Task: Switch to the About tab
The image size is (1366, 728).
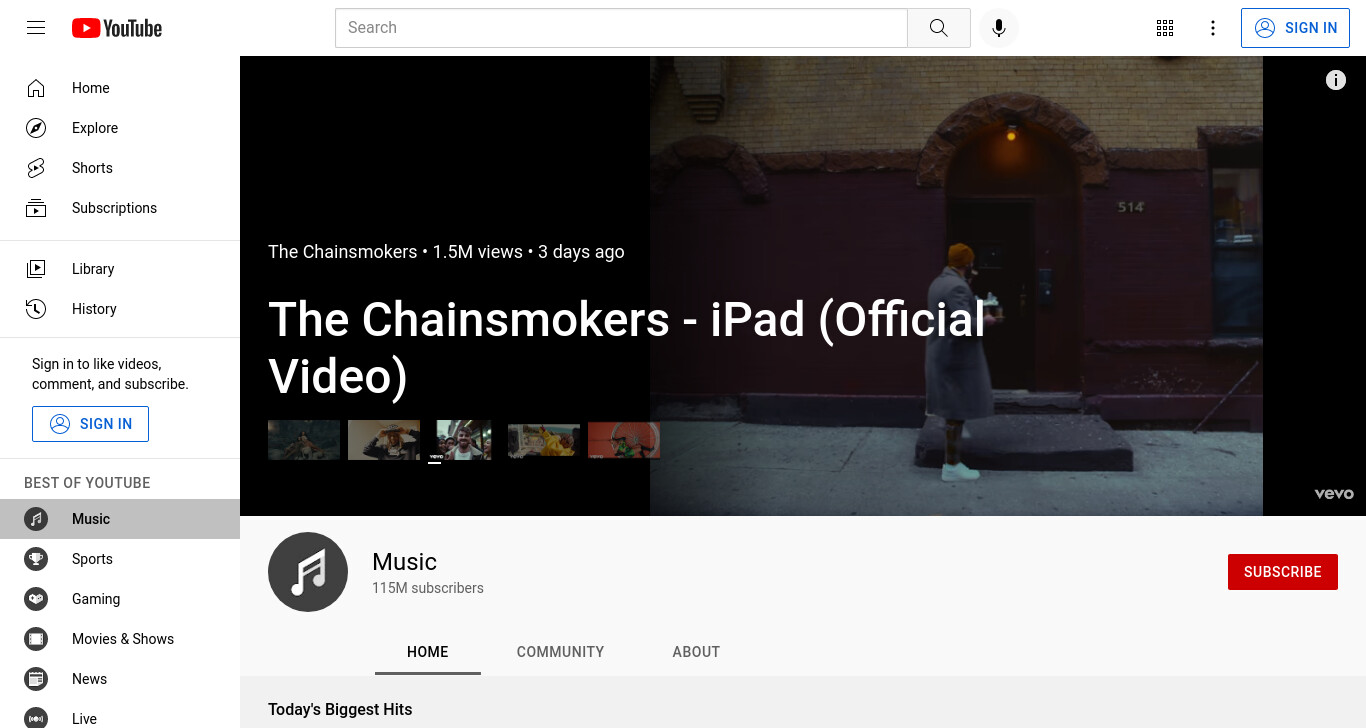Action: tap(696, 652)
